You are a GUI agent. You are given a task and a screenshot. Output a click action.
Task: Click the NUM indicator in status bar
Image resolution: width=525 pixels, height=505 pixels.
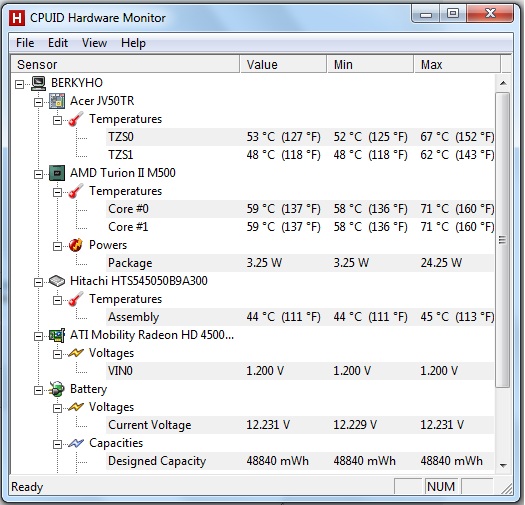(441, 487)
